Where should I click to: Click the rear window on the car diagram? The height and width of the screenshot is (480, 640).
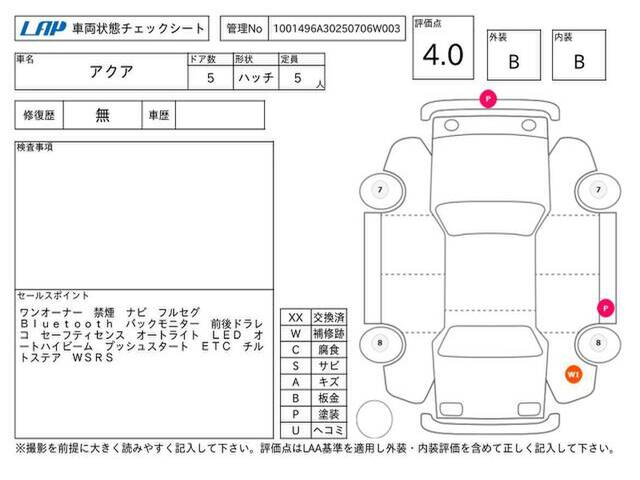tap(490, 341)
